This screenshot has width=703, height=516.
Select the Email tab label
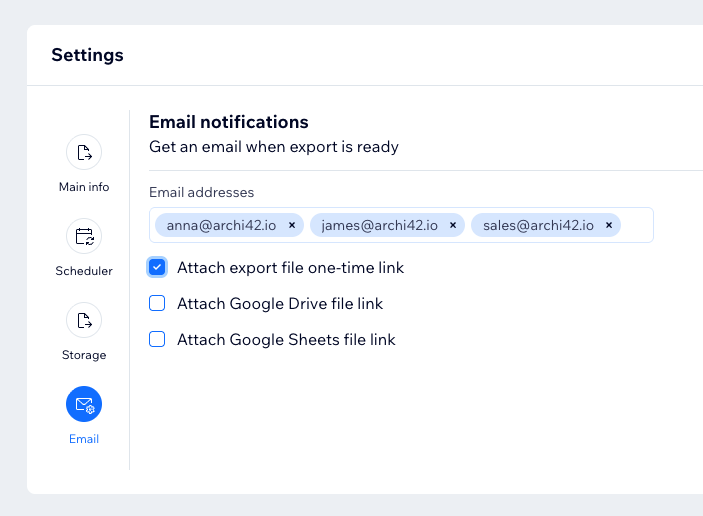click(84, 439)
